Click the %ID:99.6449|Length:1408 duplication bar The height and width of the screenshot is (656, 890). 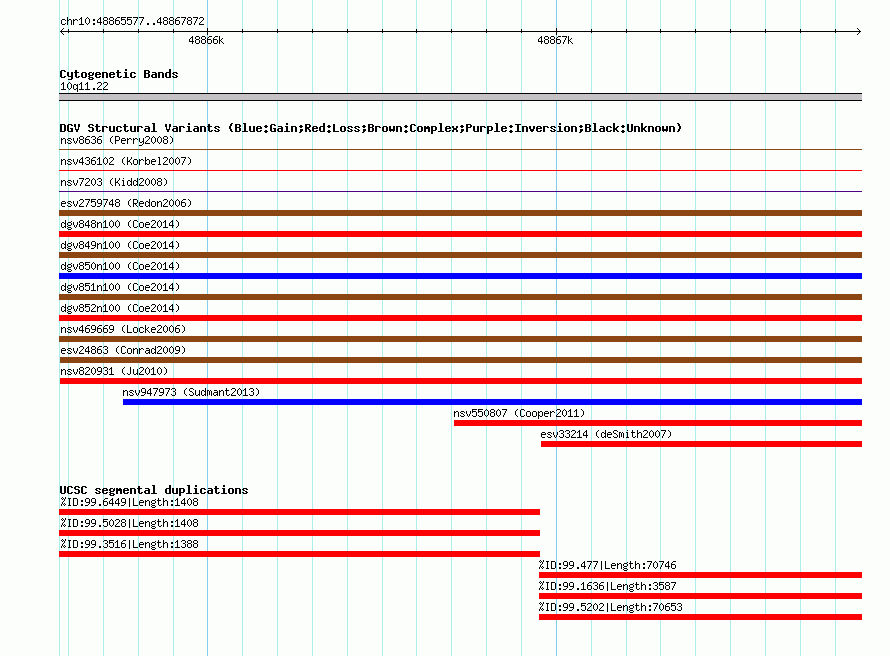[x=300, y=512]
